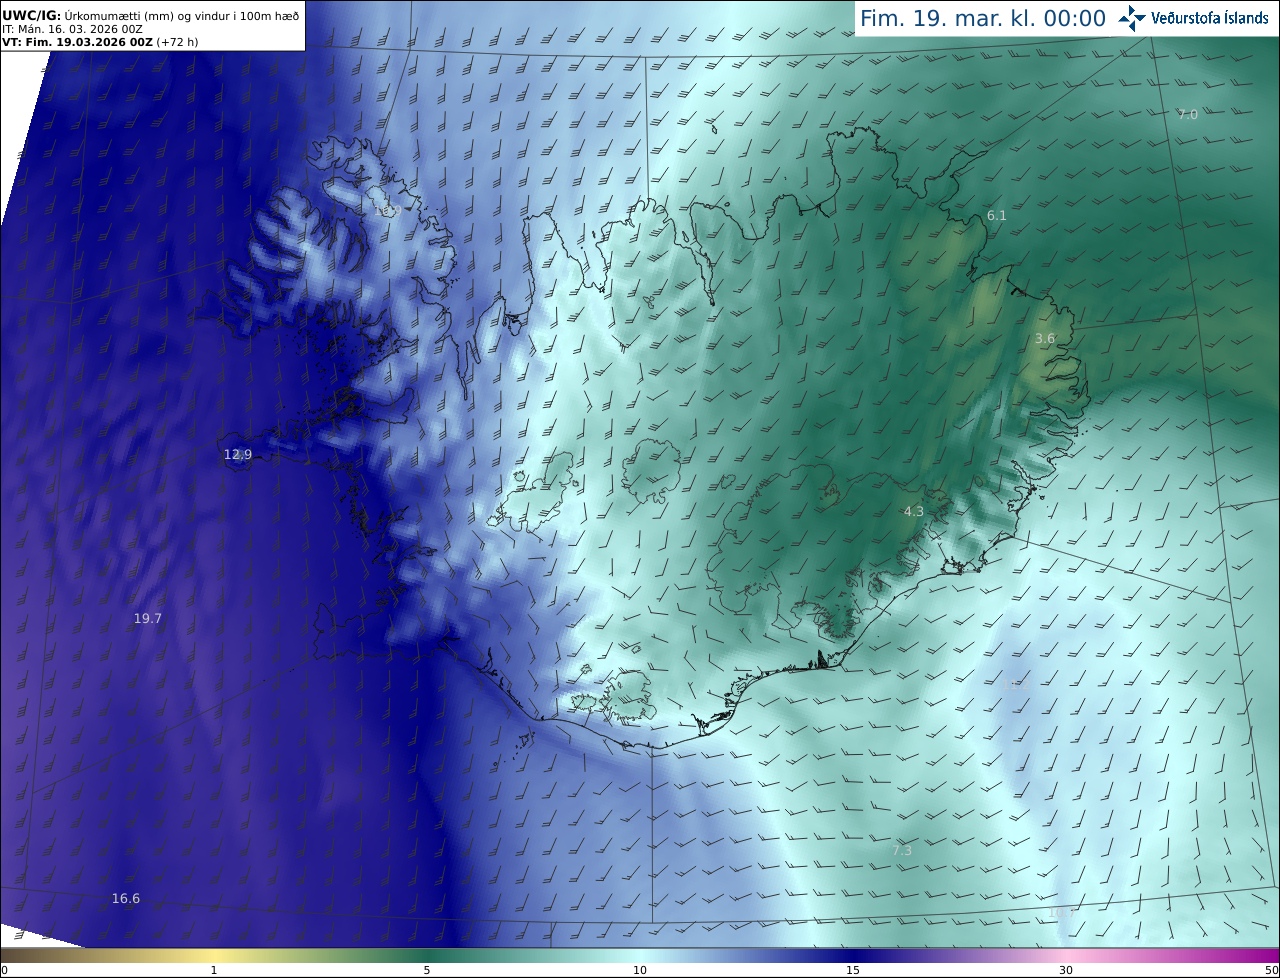Click the '15' label on the color scale
The height and width of the screenshot is (978, 1280).
[853, 970]
